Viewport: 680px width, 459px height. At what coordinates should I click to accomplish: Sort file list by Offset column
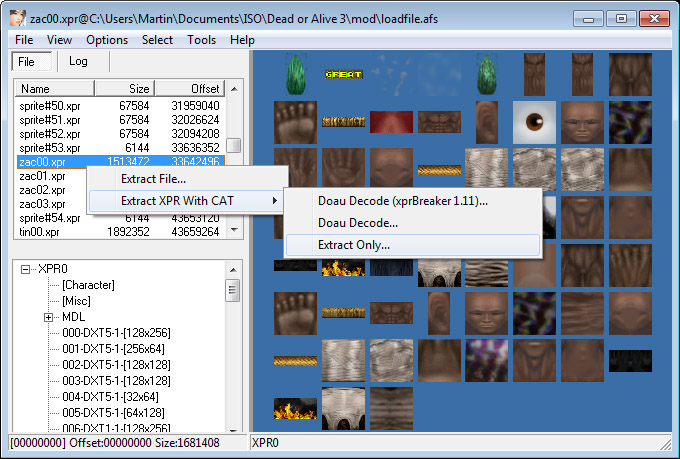(190, 89)
